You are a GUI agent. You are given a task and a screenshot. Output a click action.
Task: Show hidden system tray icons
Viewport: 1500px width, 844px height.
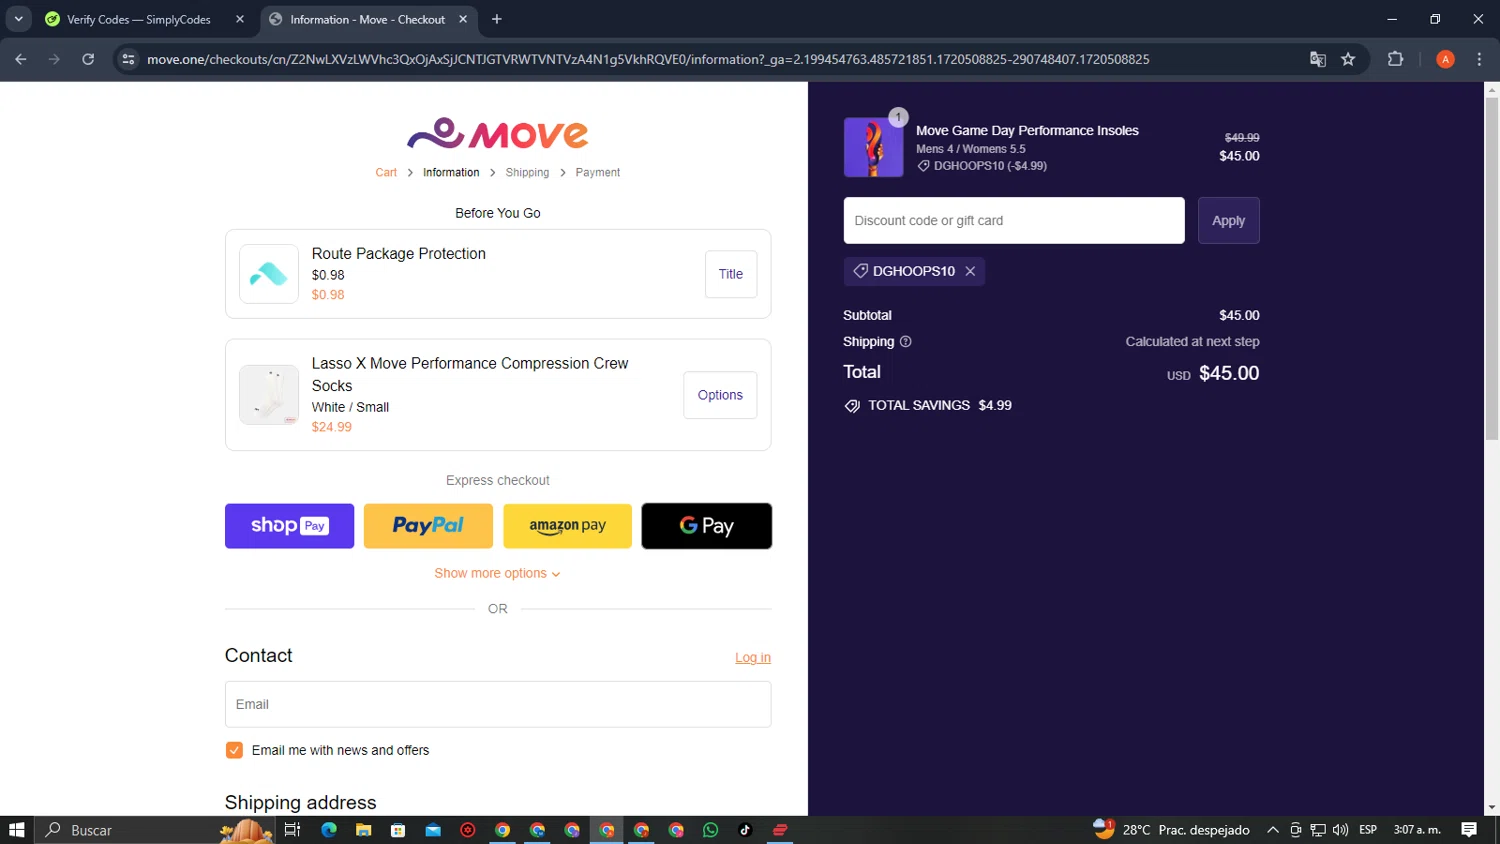pyautogui.click(x=1273, y=830)
